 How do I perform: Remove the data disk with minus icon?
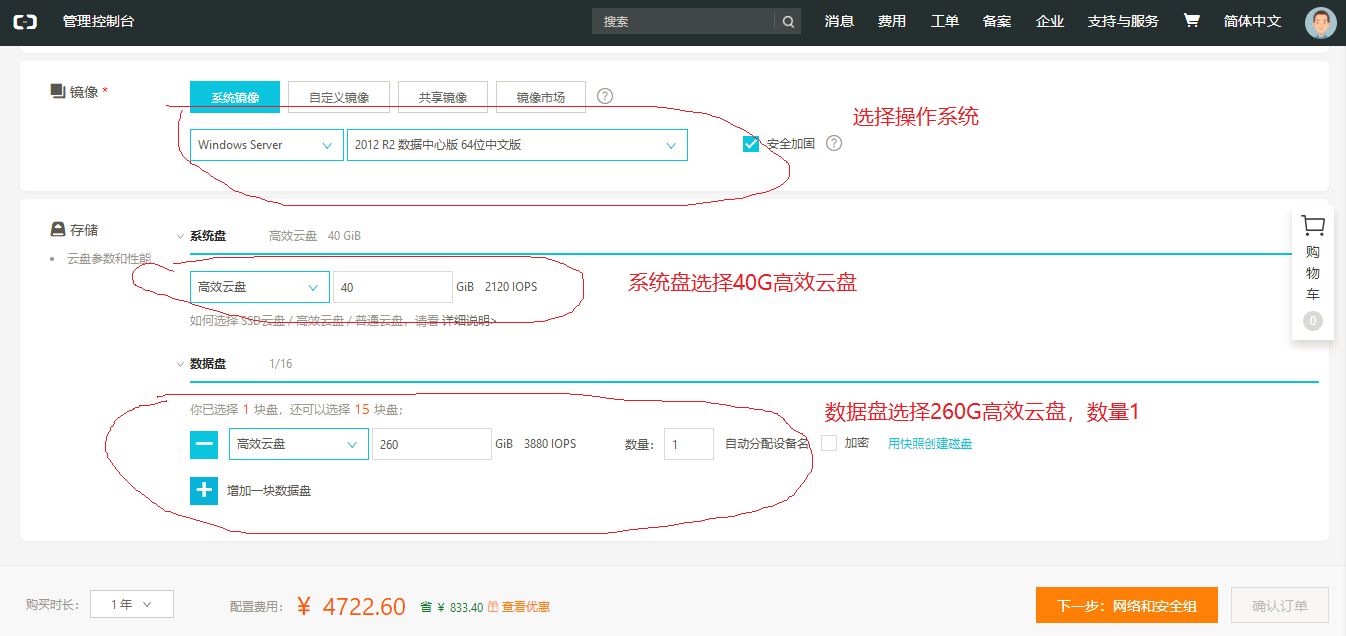(x=204, y=444)
